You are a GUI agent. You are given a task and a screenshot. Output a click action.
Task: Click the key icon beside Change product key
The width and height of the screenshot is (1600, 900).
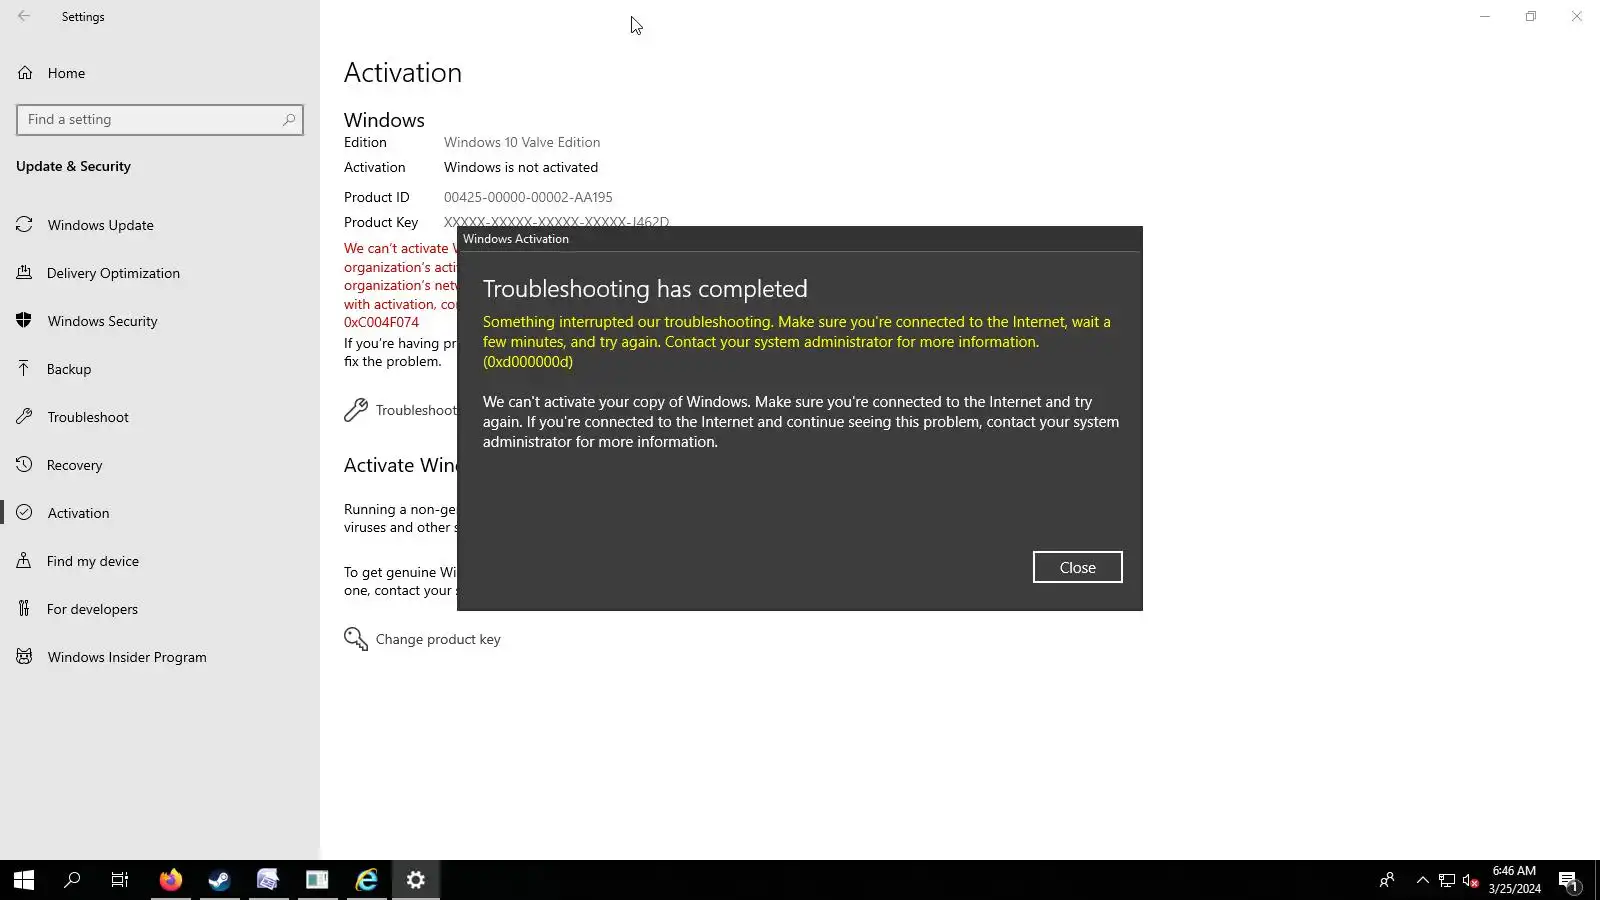(356, 639)
